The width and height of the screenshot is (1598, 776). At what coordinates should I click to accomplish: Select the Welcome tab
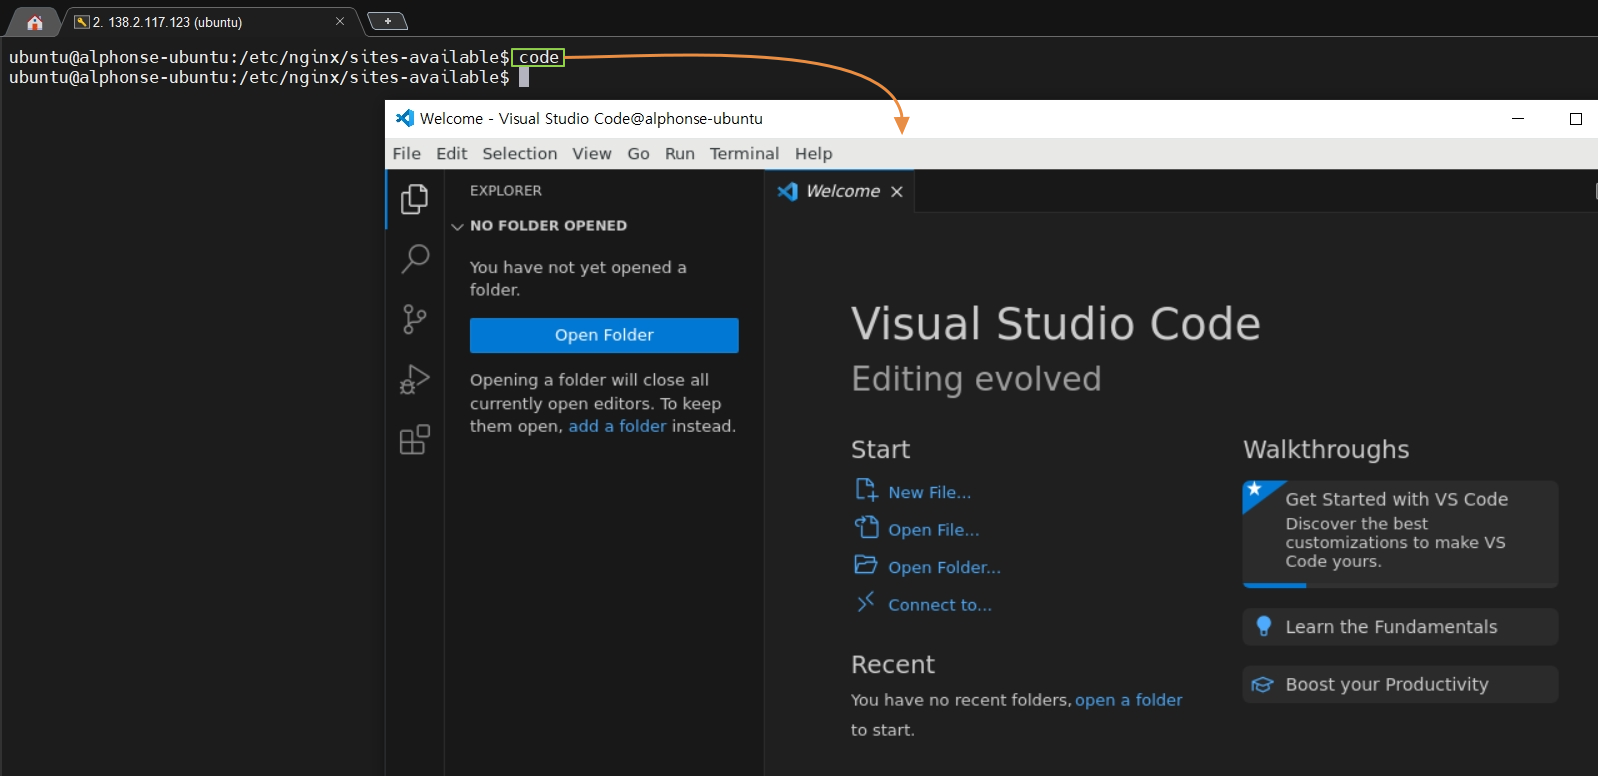coord(840,191)
